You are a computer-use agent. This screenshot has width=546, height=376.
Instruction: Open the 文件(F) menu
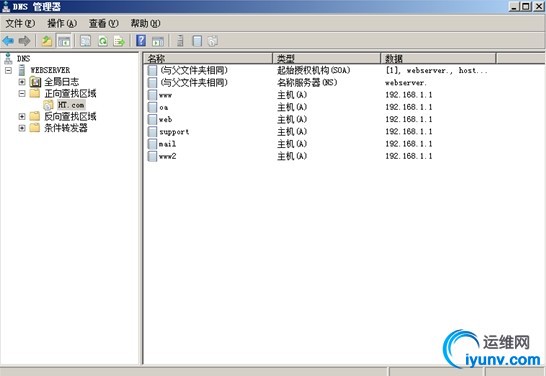point(20,23)
